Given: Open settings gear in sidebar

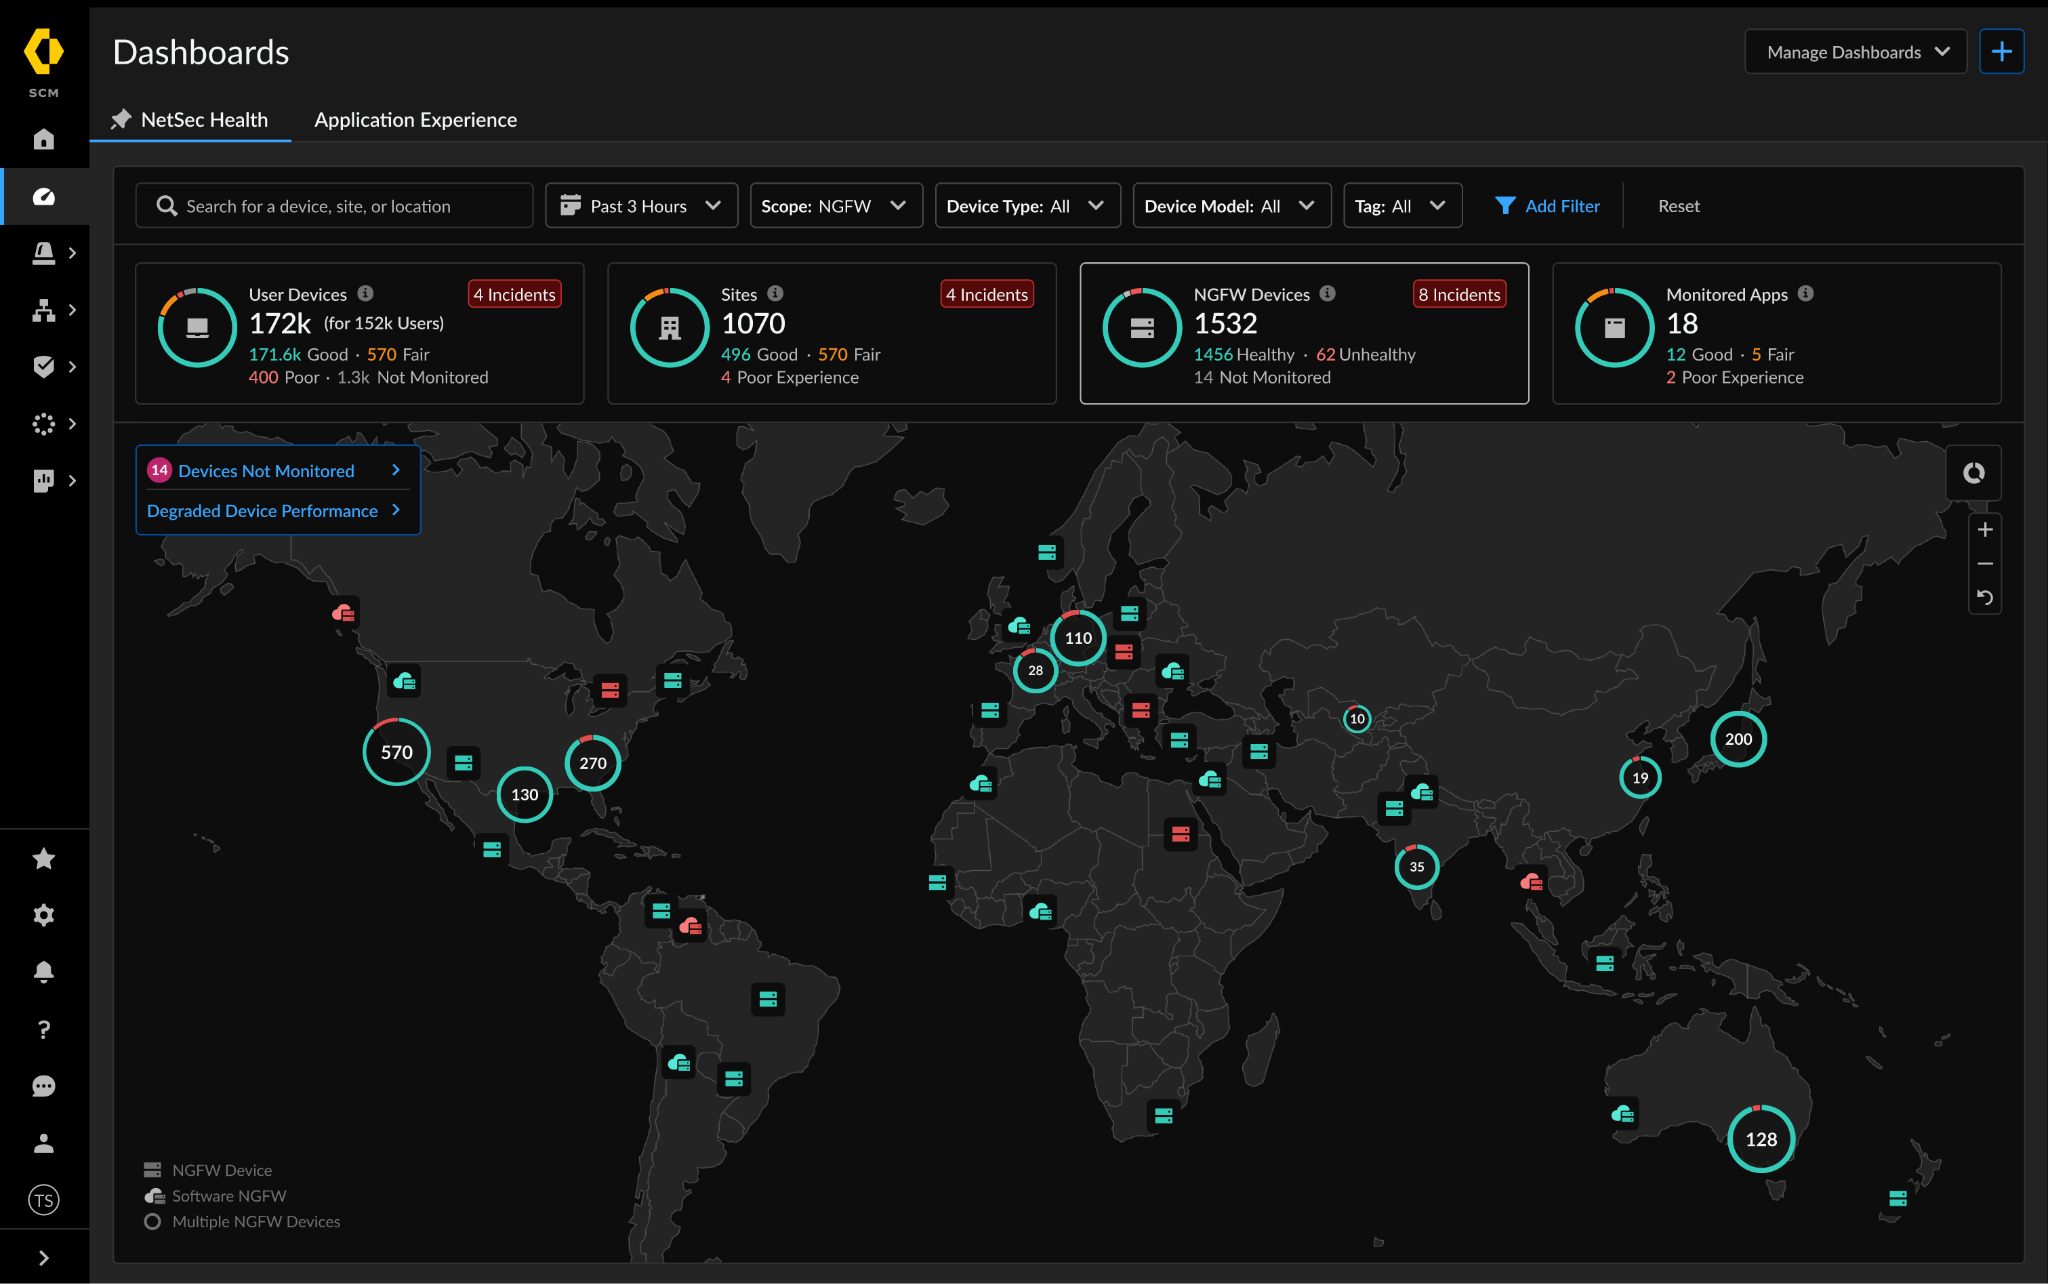Looking at the screenshot, I should 43,915.
